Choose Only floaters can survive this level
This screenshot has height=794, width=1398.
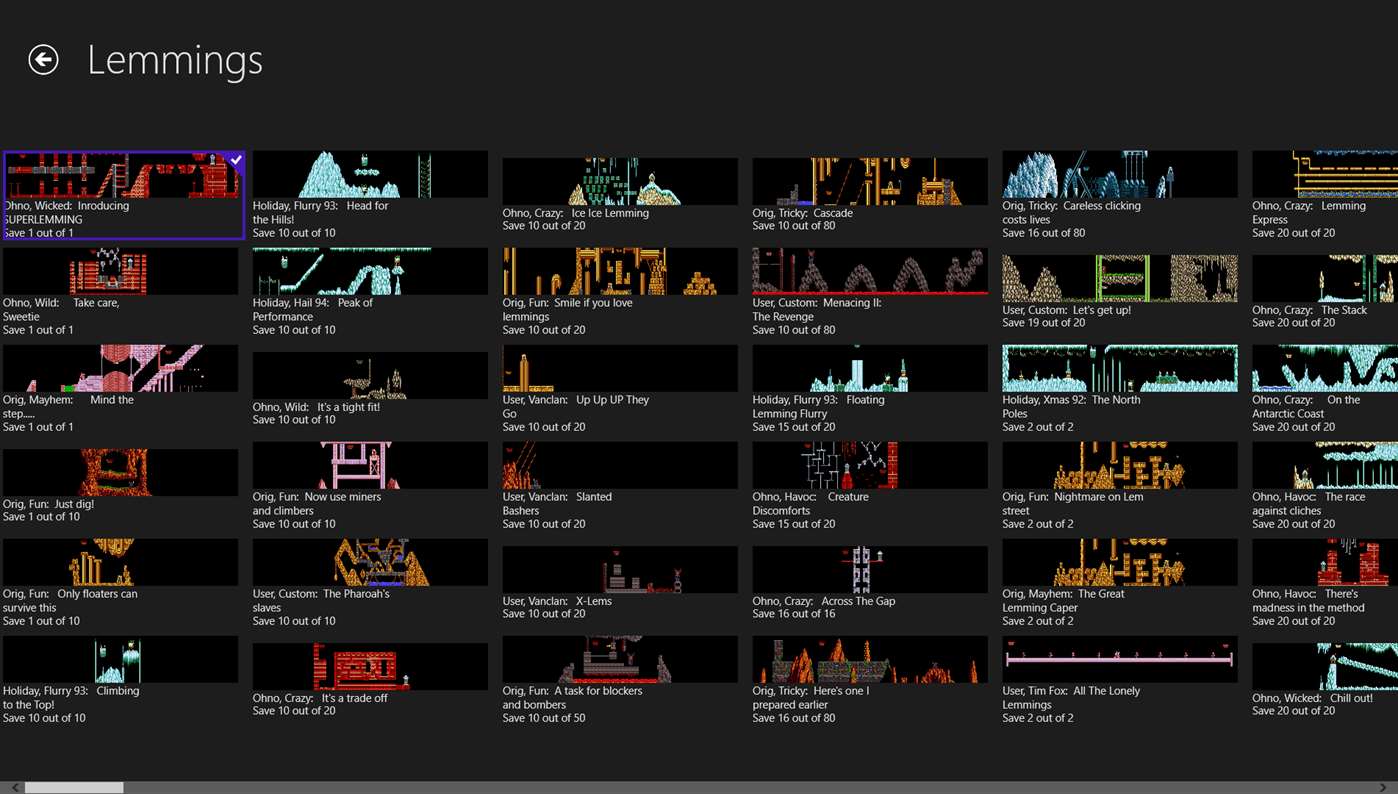[x=120, y=583]
